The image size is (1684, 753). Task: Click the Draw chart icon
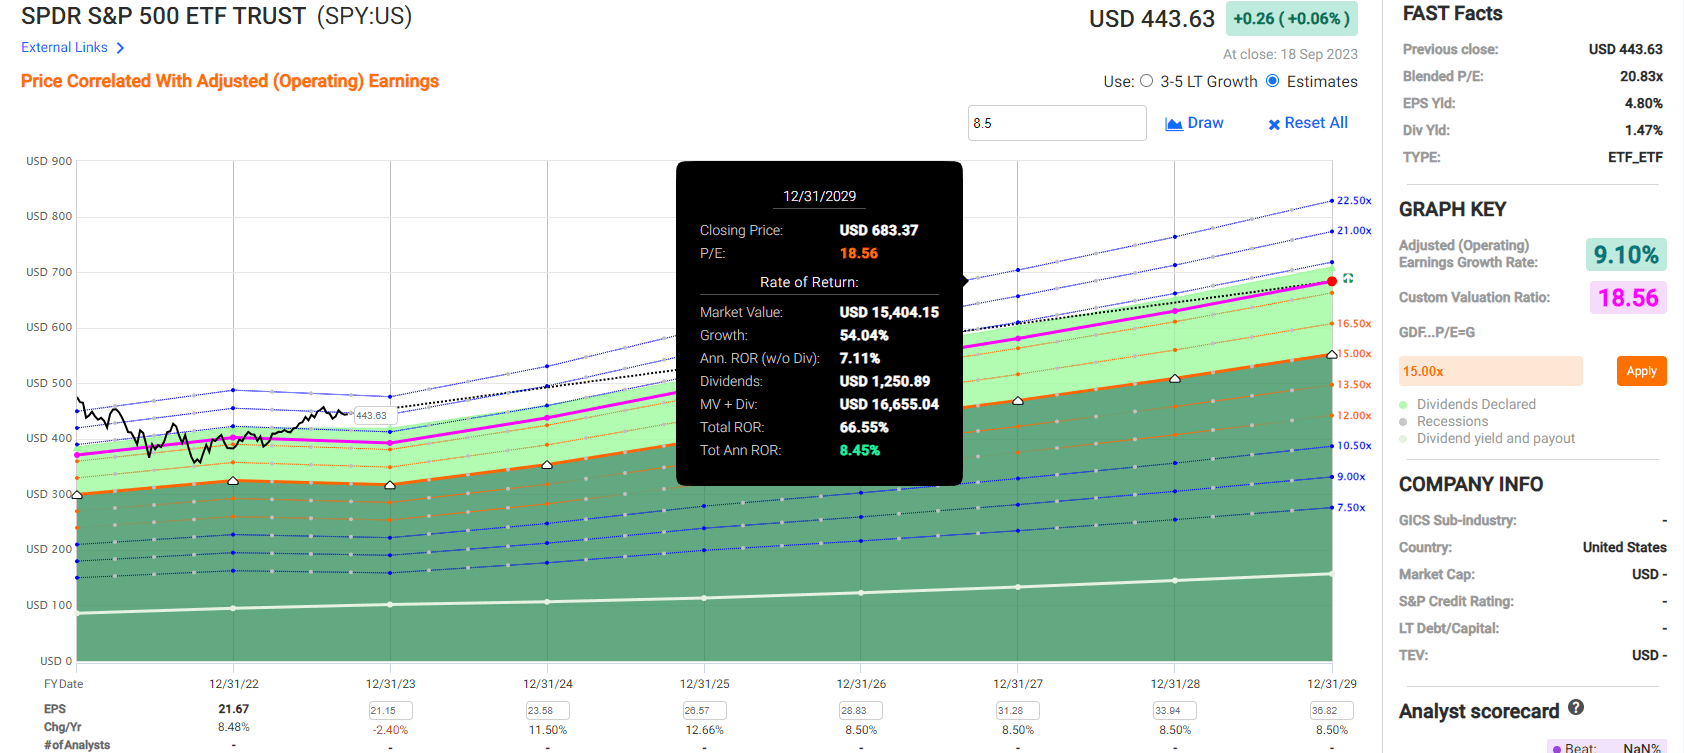1174,124
